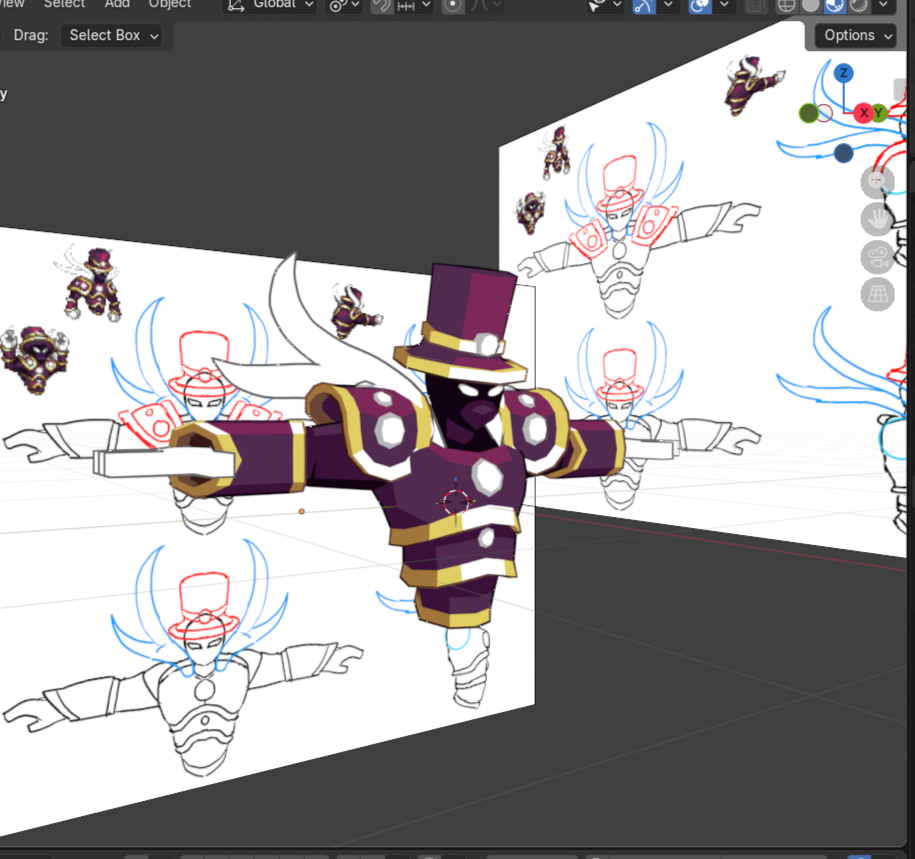Viewport: 915px width, 859px height.
Task: Open the Add menu
Action: click(117, 4)
